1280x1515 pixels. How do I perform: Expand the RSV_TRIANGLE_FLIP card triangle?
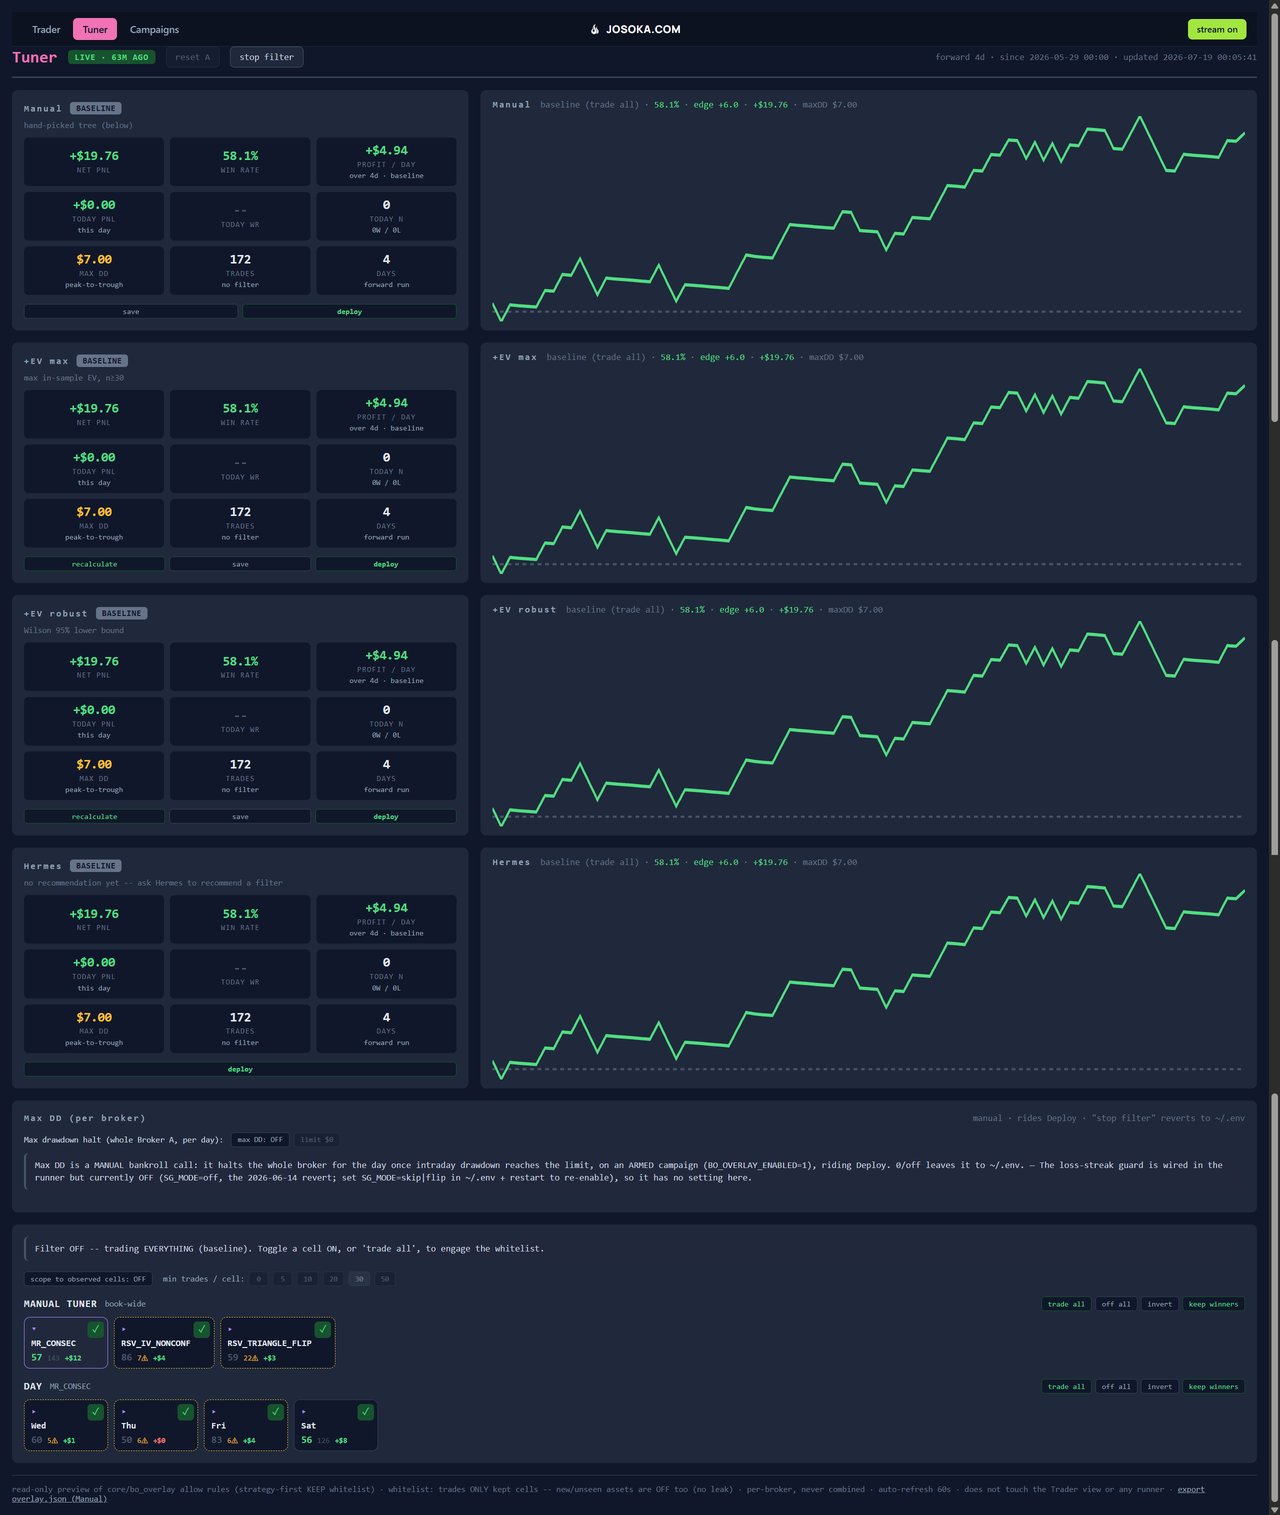coord(230,1329)
